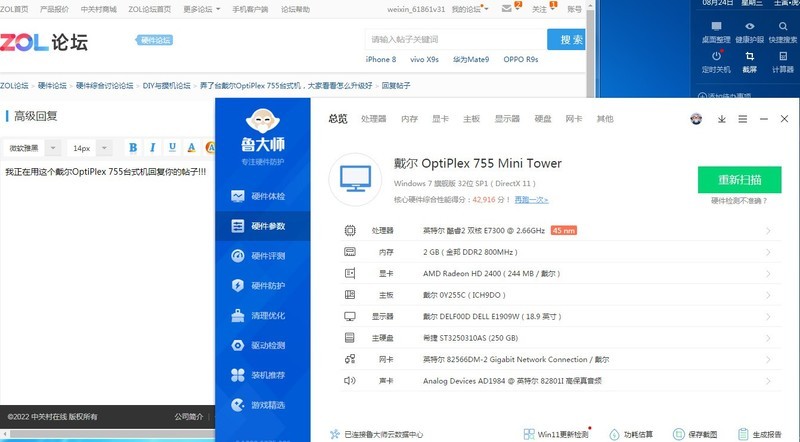Image resolution: width=800 pixels, height=442 pixels.
Task: Click iPhone 8 hot search link
Action: pos(381,59)
